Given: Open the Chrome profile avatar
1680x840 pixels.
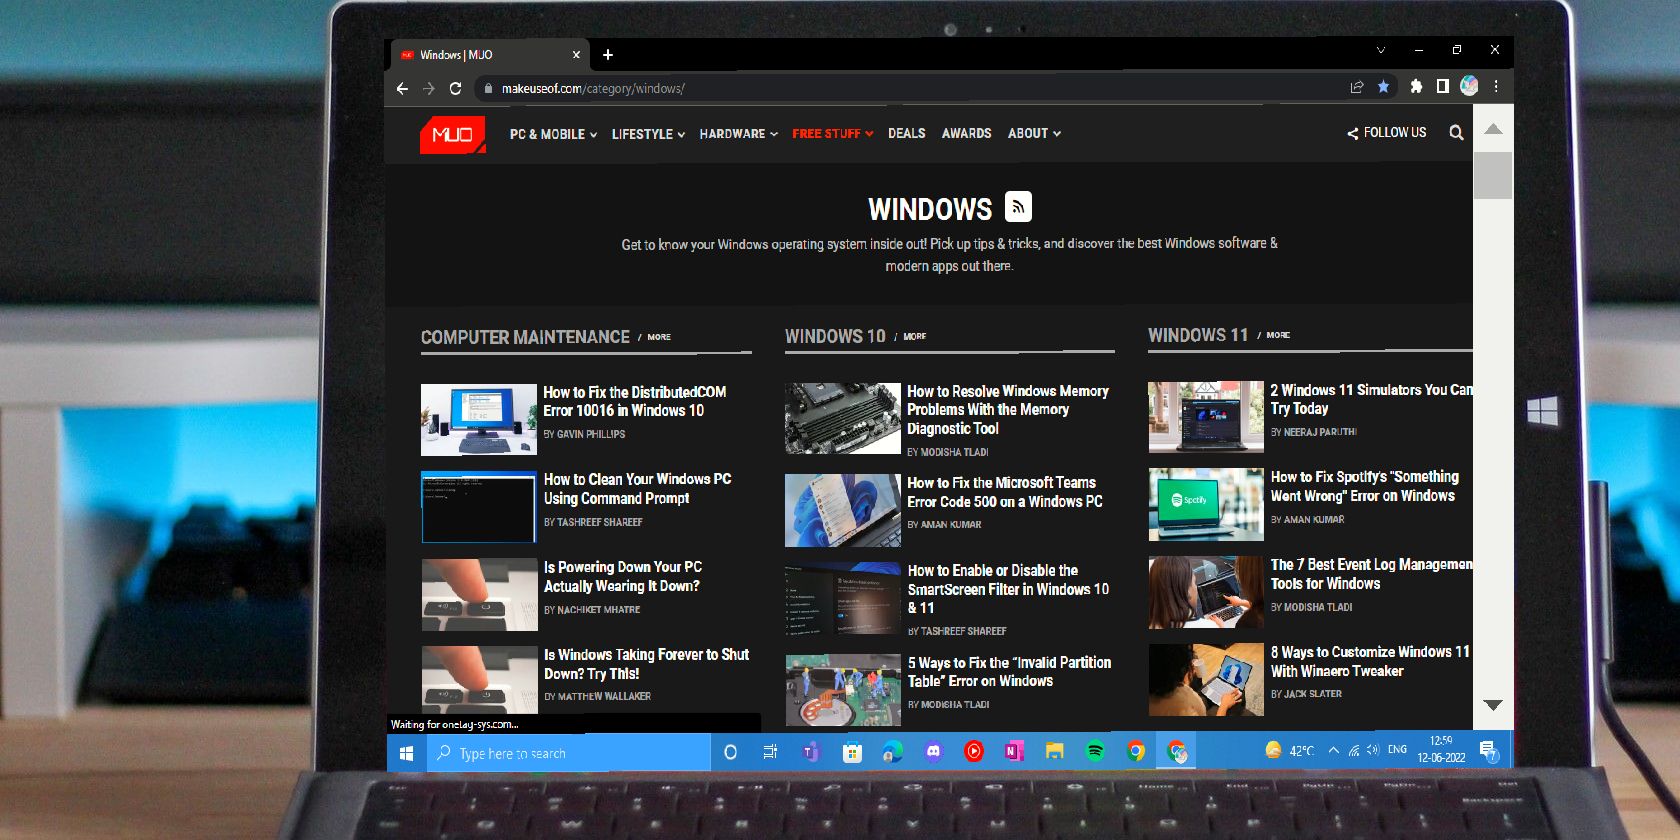Looking at the screenshot, I should point(1469,86).
